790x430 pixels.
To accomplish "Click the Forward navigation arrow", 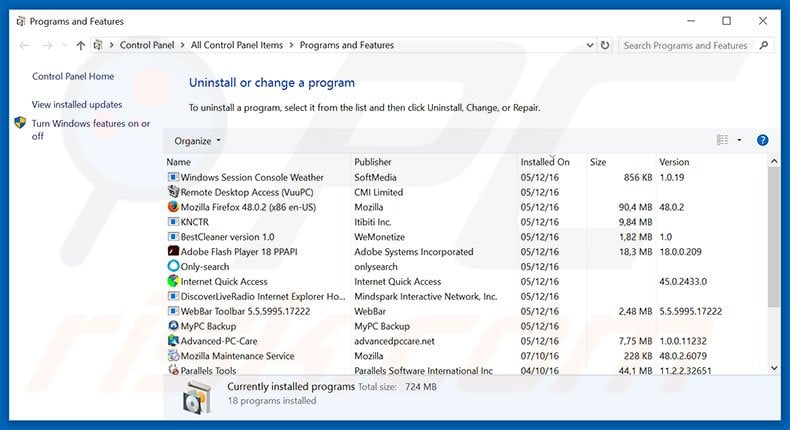I will pyautogui.click(x=47, y=45).
